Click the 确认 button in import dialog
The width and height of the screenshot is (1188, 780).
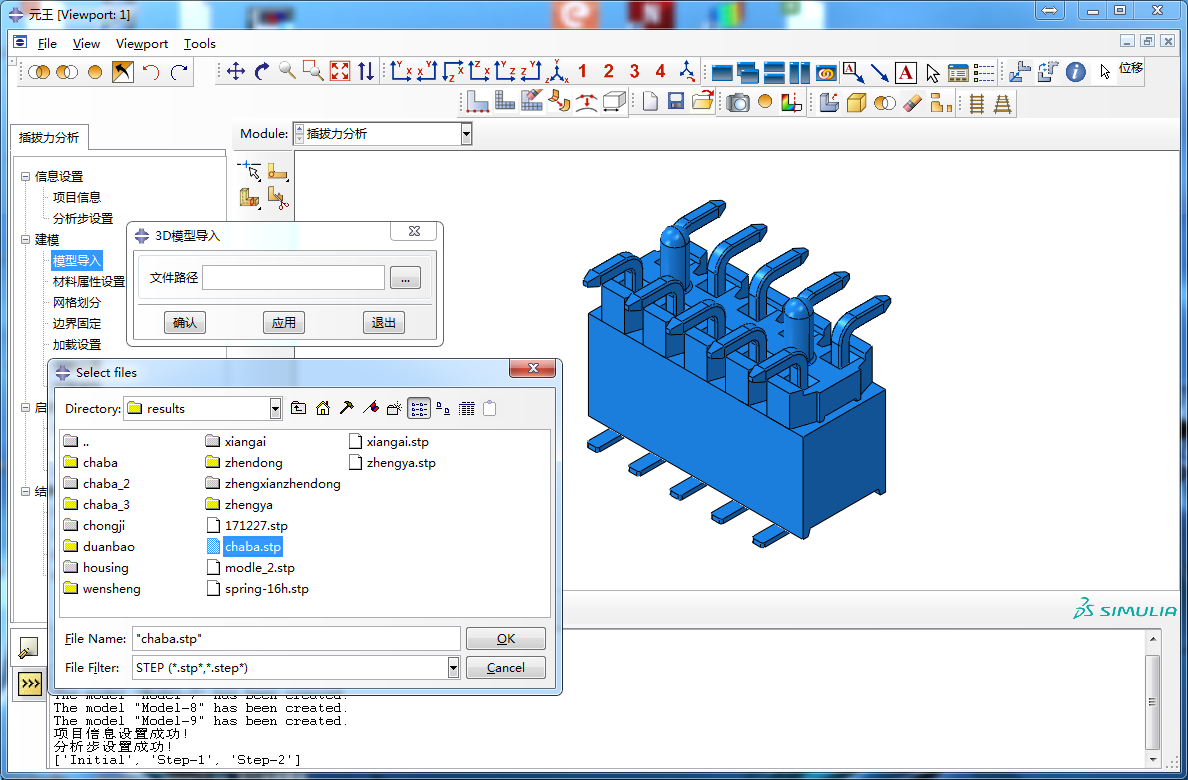(x=185, y=322)
